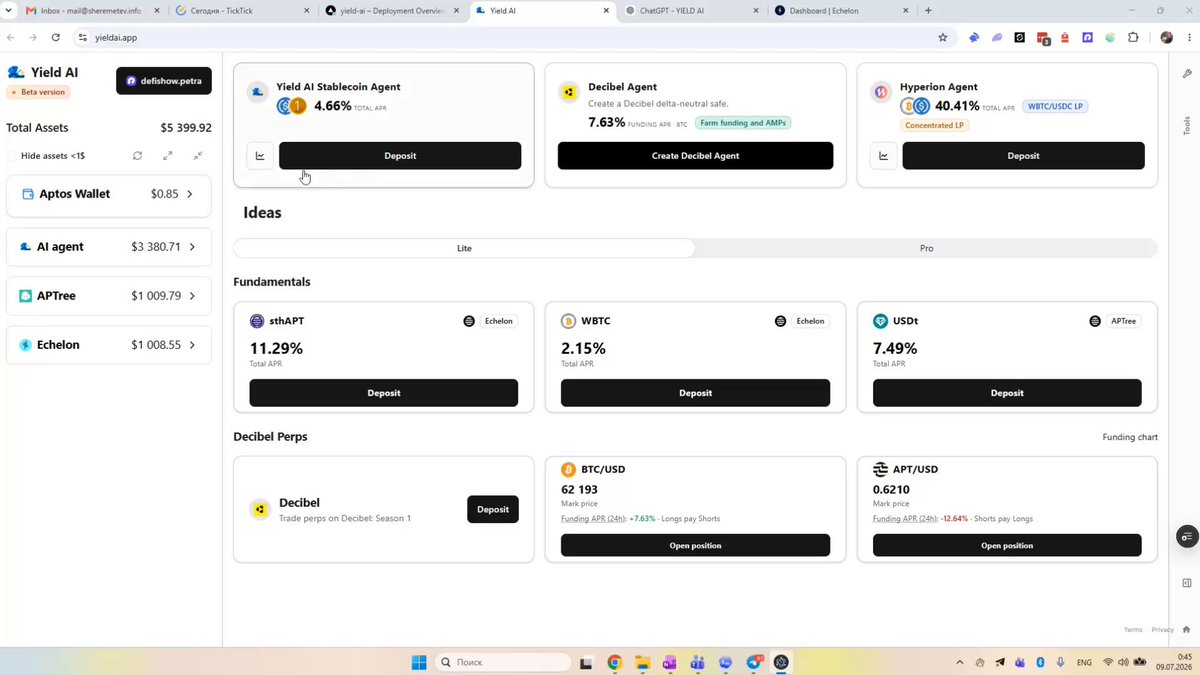Open a new browser tab
Screen dimensions: 1200x675
[x=928, y=11]
